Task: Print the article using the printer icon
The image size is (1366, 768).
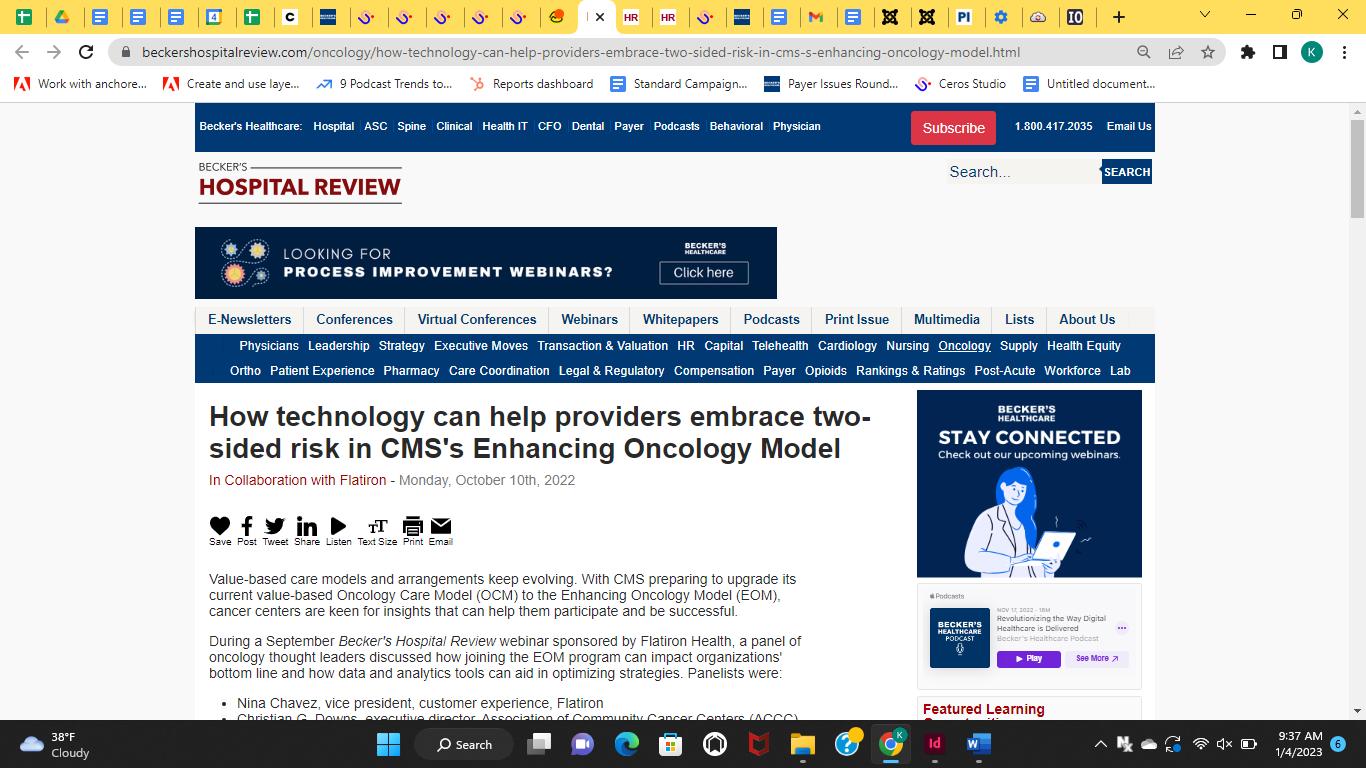Action: (413, 526)
